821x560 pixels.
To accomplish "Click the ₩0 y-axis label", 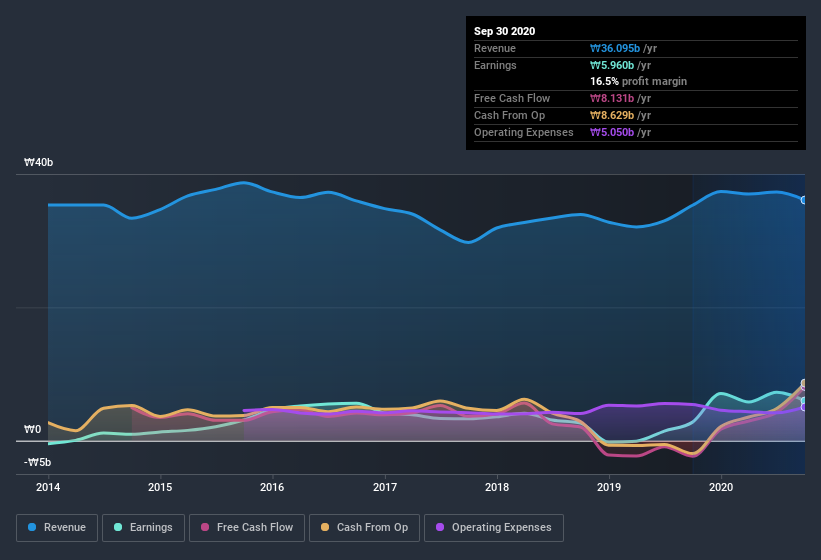I will (x=32, y=430).
